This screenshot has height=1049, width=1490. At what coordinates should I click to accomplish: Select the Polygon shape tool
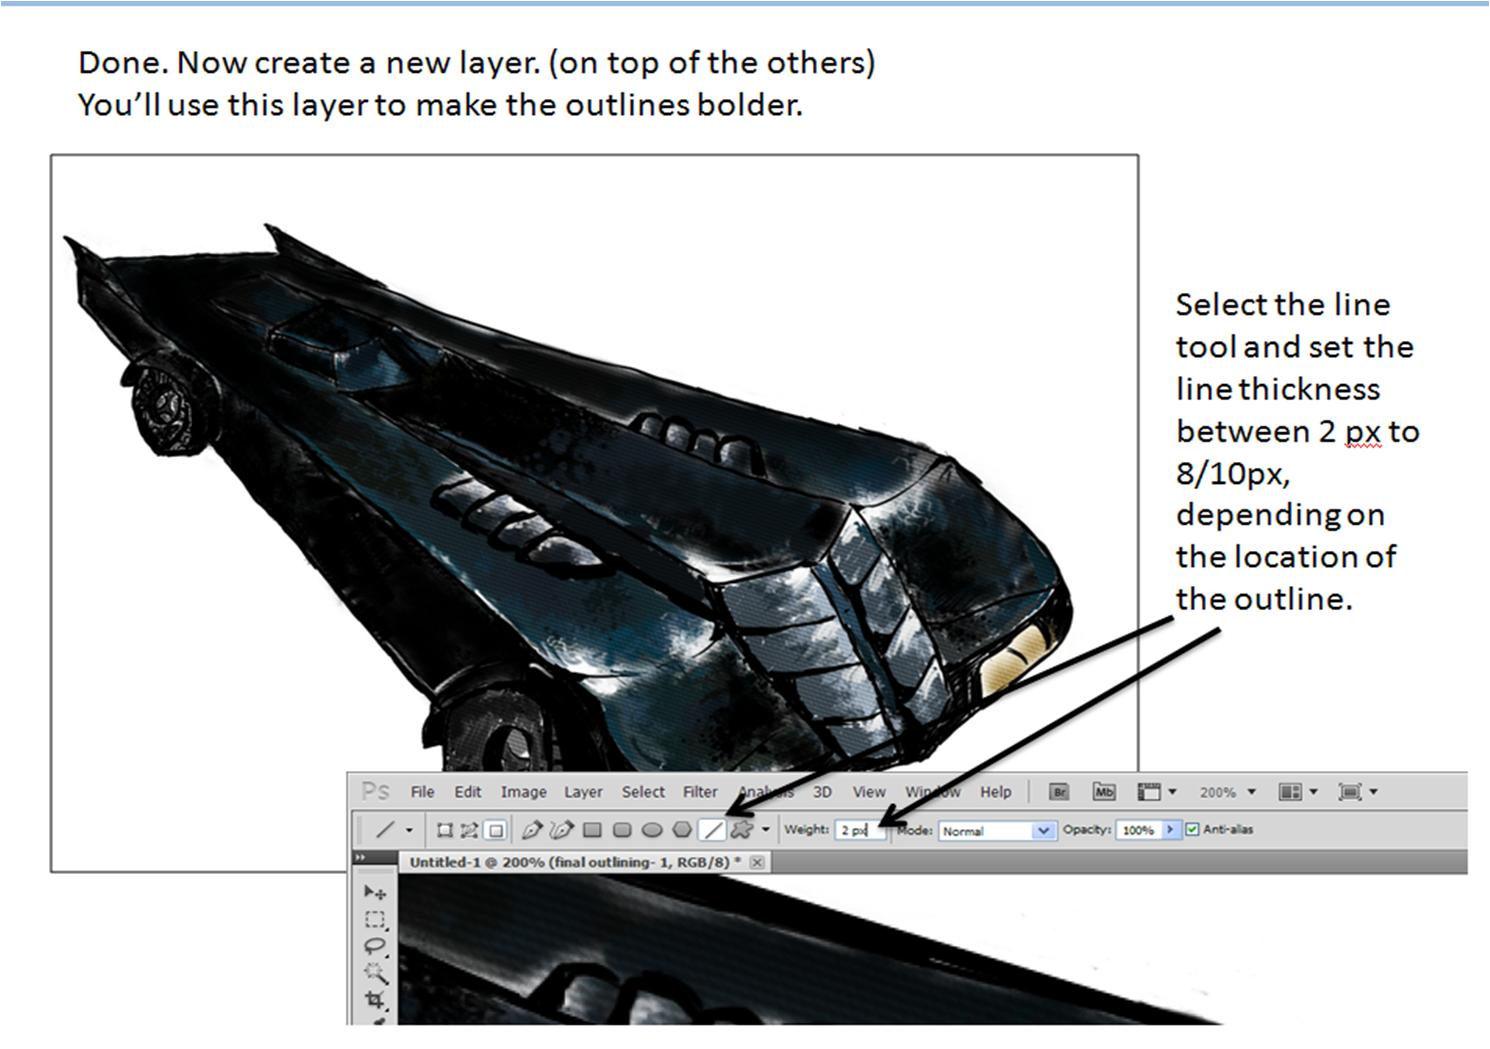tap(682, 830)
